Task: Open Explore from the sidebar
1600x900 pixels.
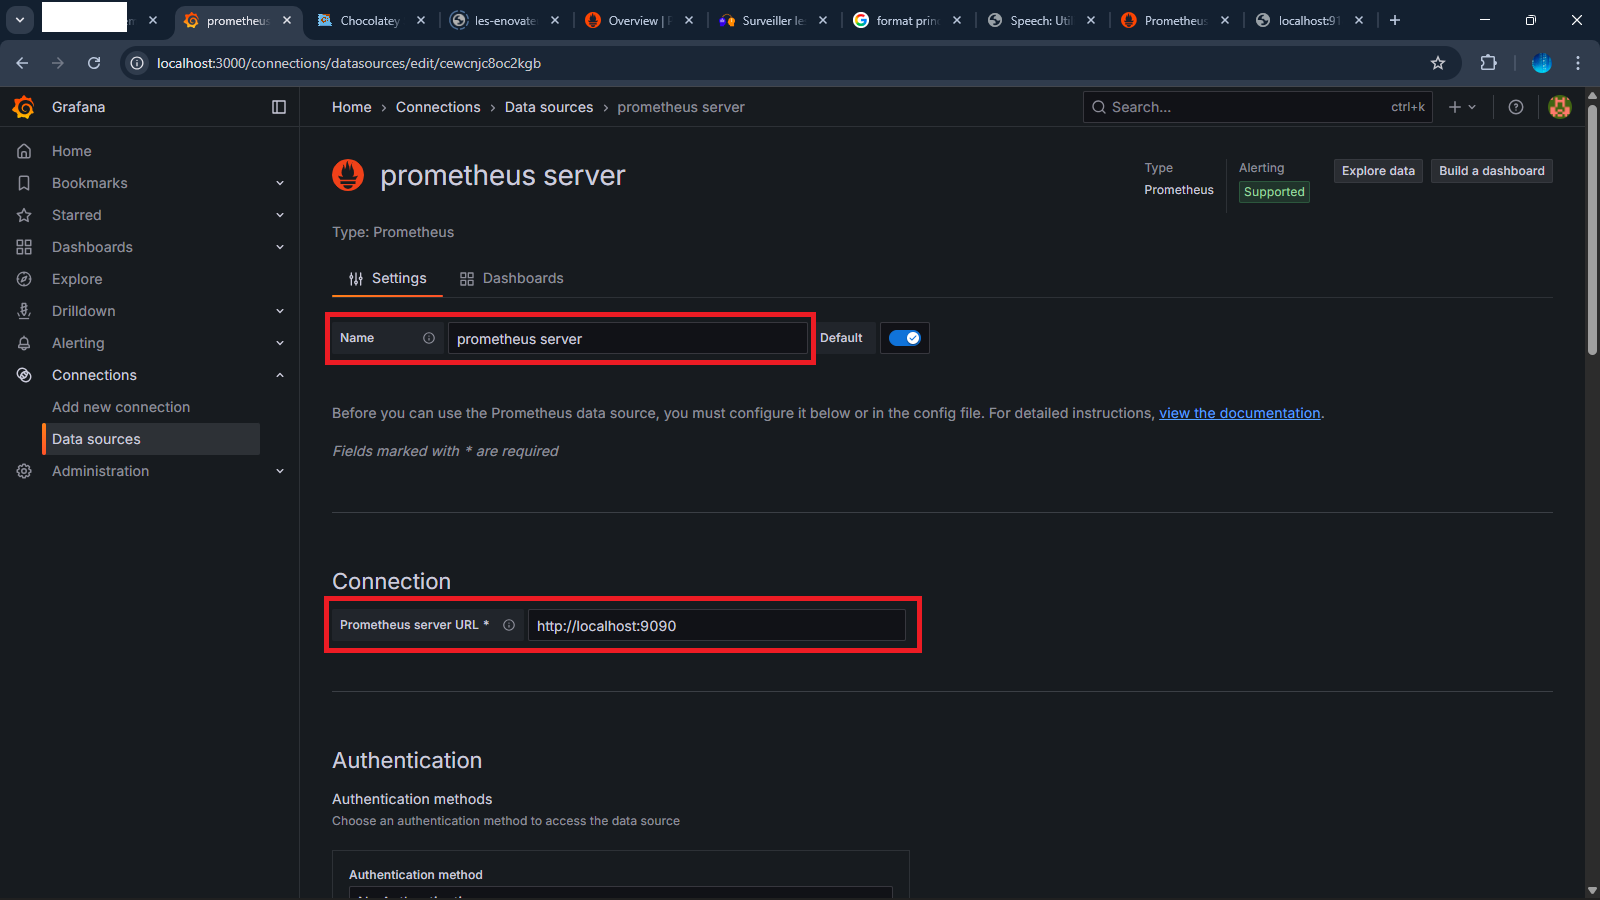Action: point(77,279)
